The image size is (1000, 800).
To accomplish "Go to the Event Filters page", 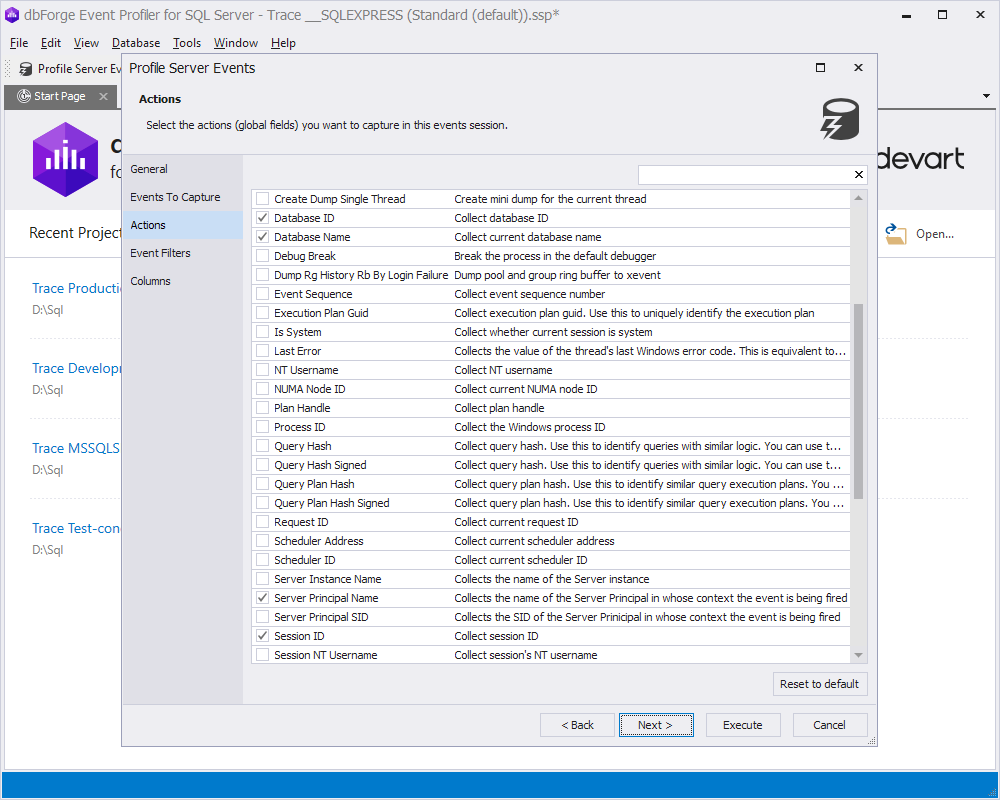I will pos(182,253).
